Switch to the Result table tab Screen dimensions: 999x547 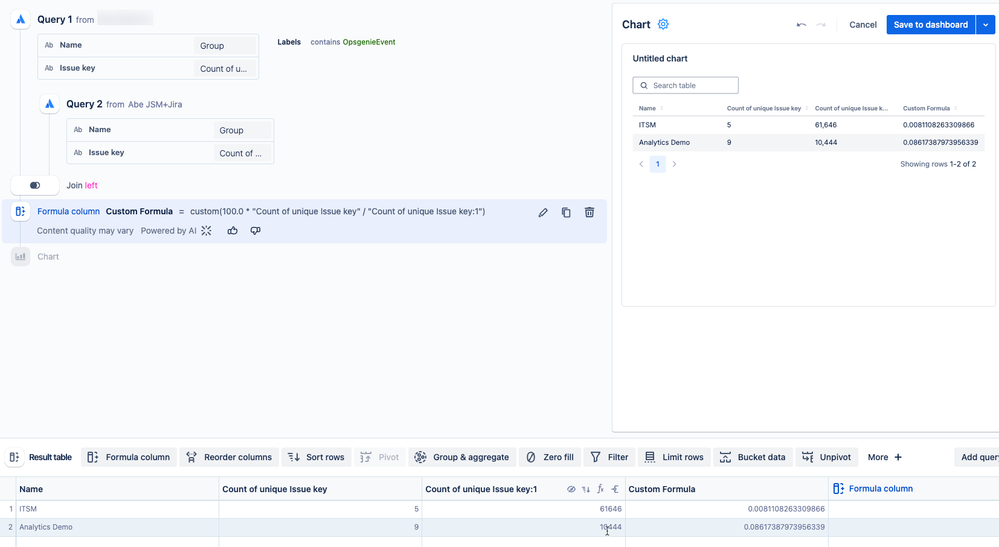point(41,457)
